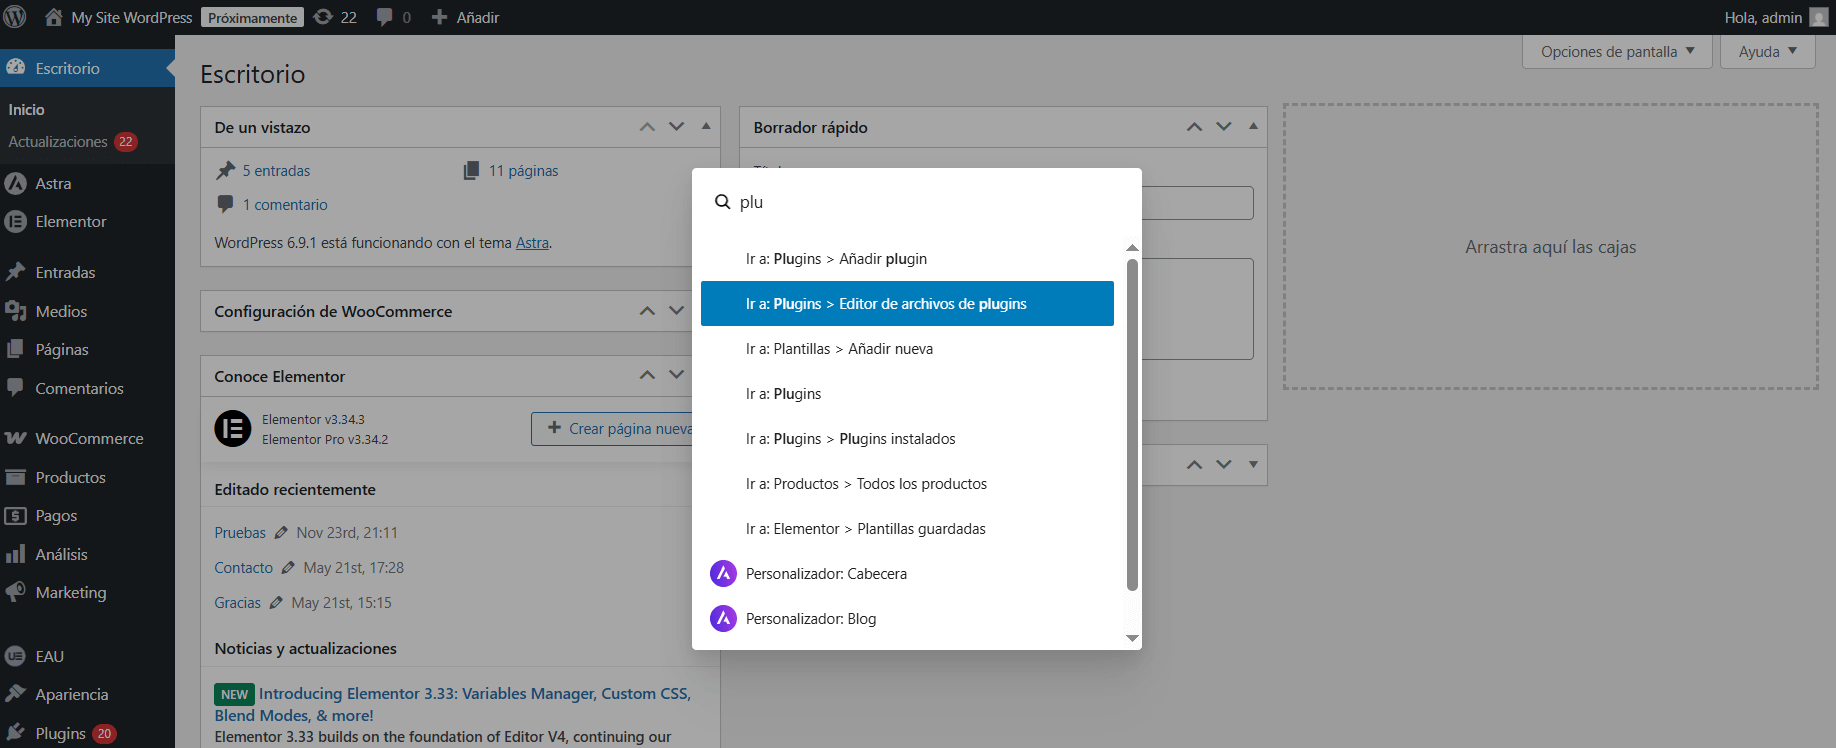The height and width of the screenshot is (748, 1836).
Task: Open comments bubble icon in admin bar
Action: [385, 17]
